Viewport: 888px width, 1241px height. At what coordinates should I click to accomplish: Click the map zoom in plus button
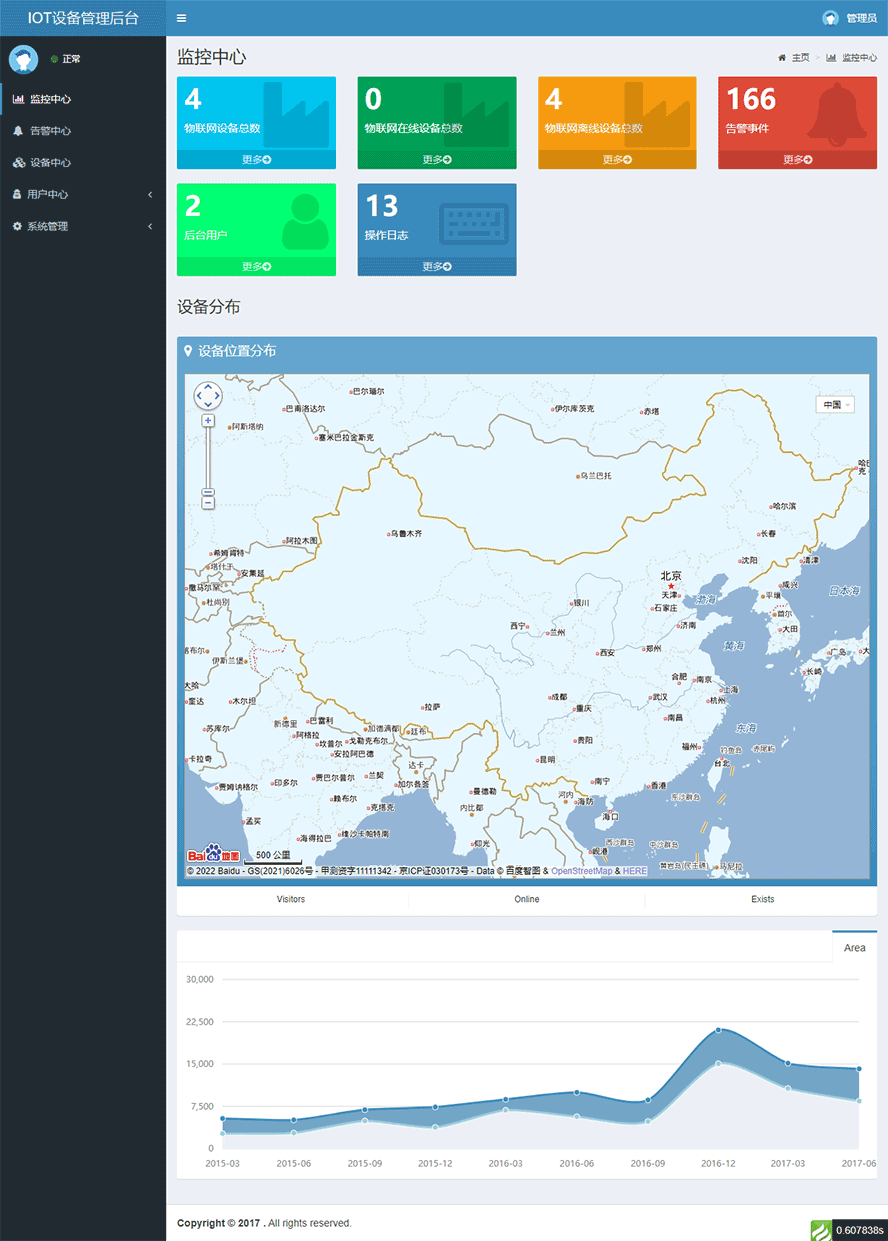click(x=208, y=421)
